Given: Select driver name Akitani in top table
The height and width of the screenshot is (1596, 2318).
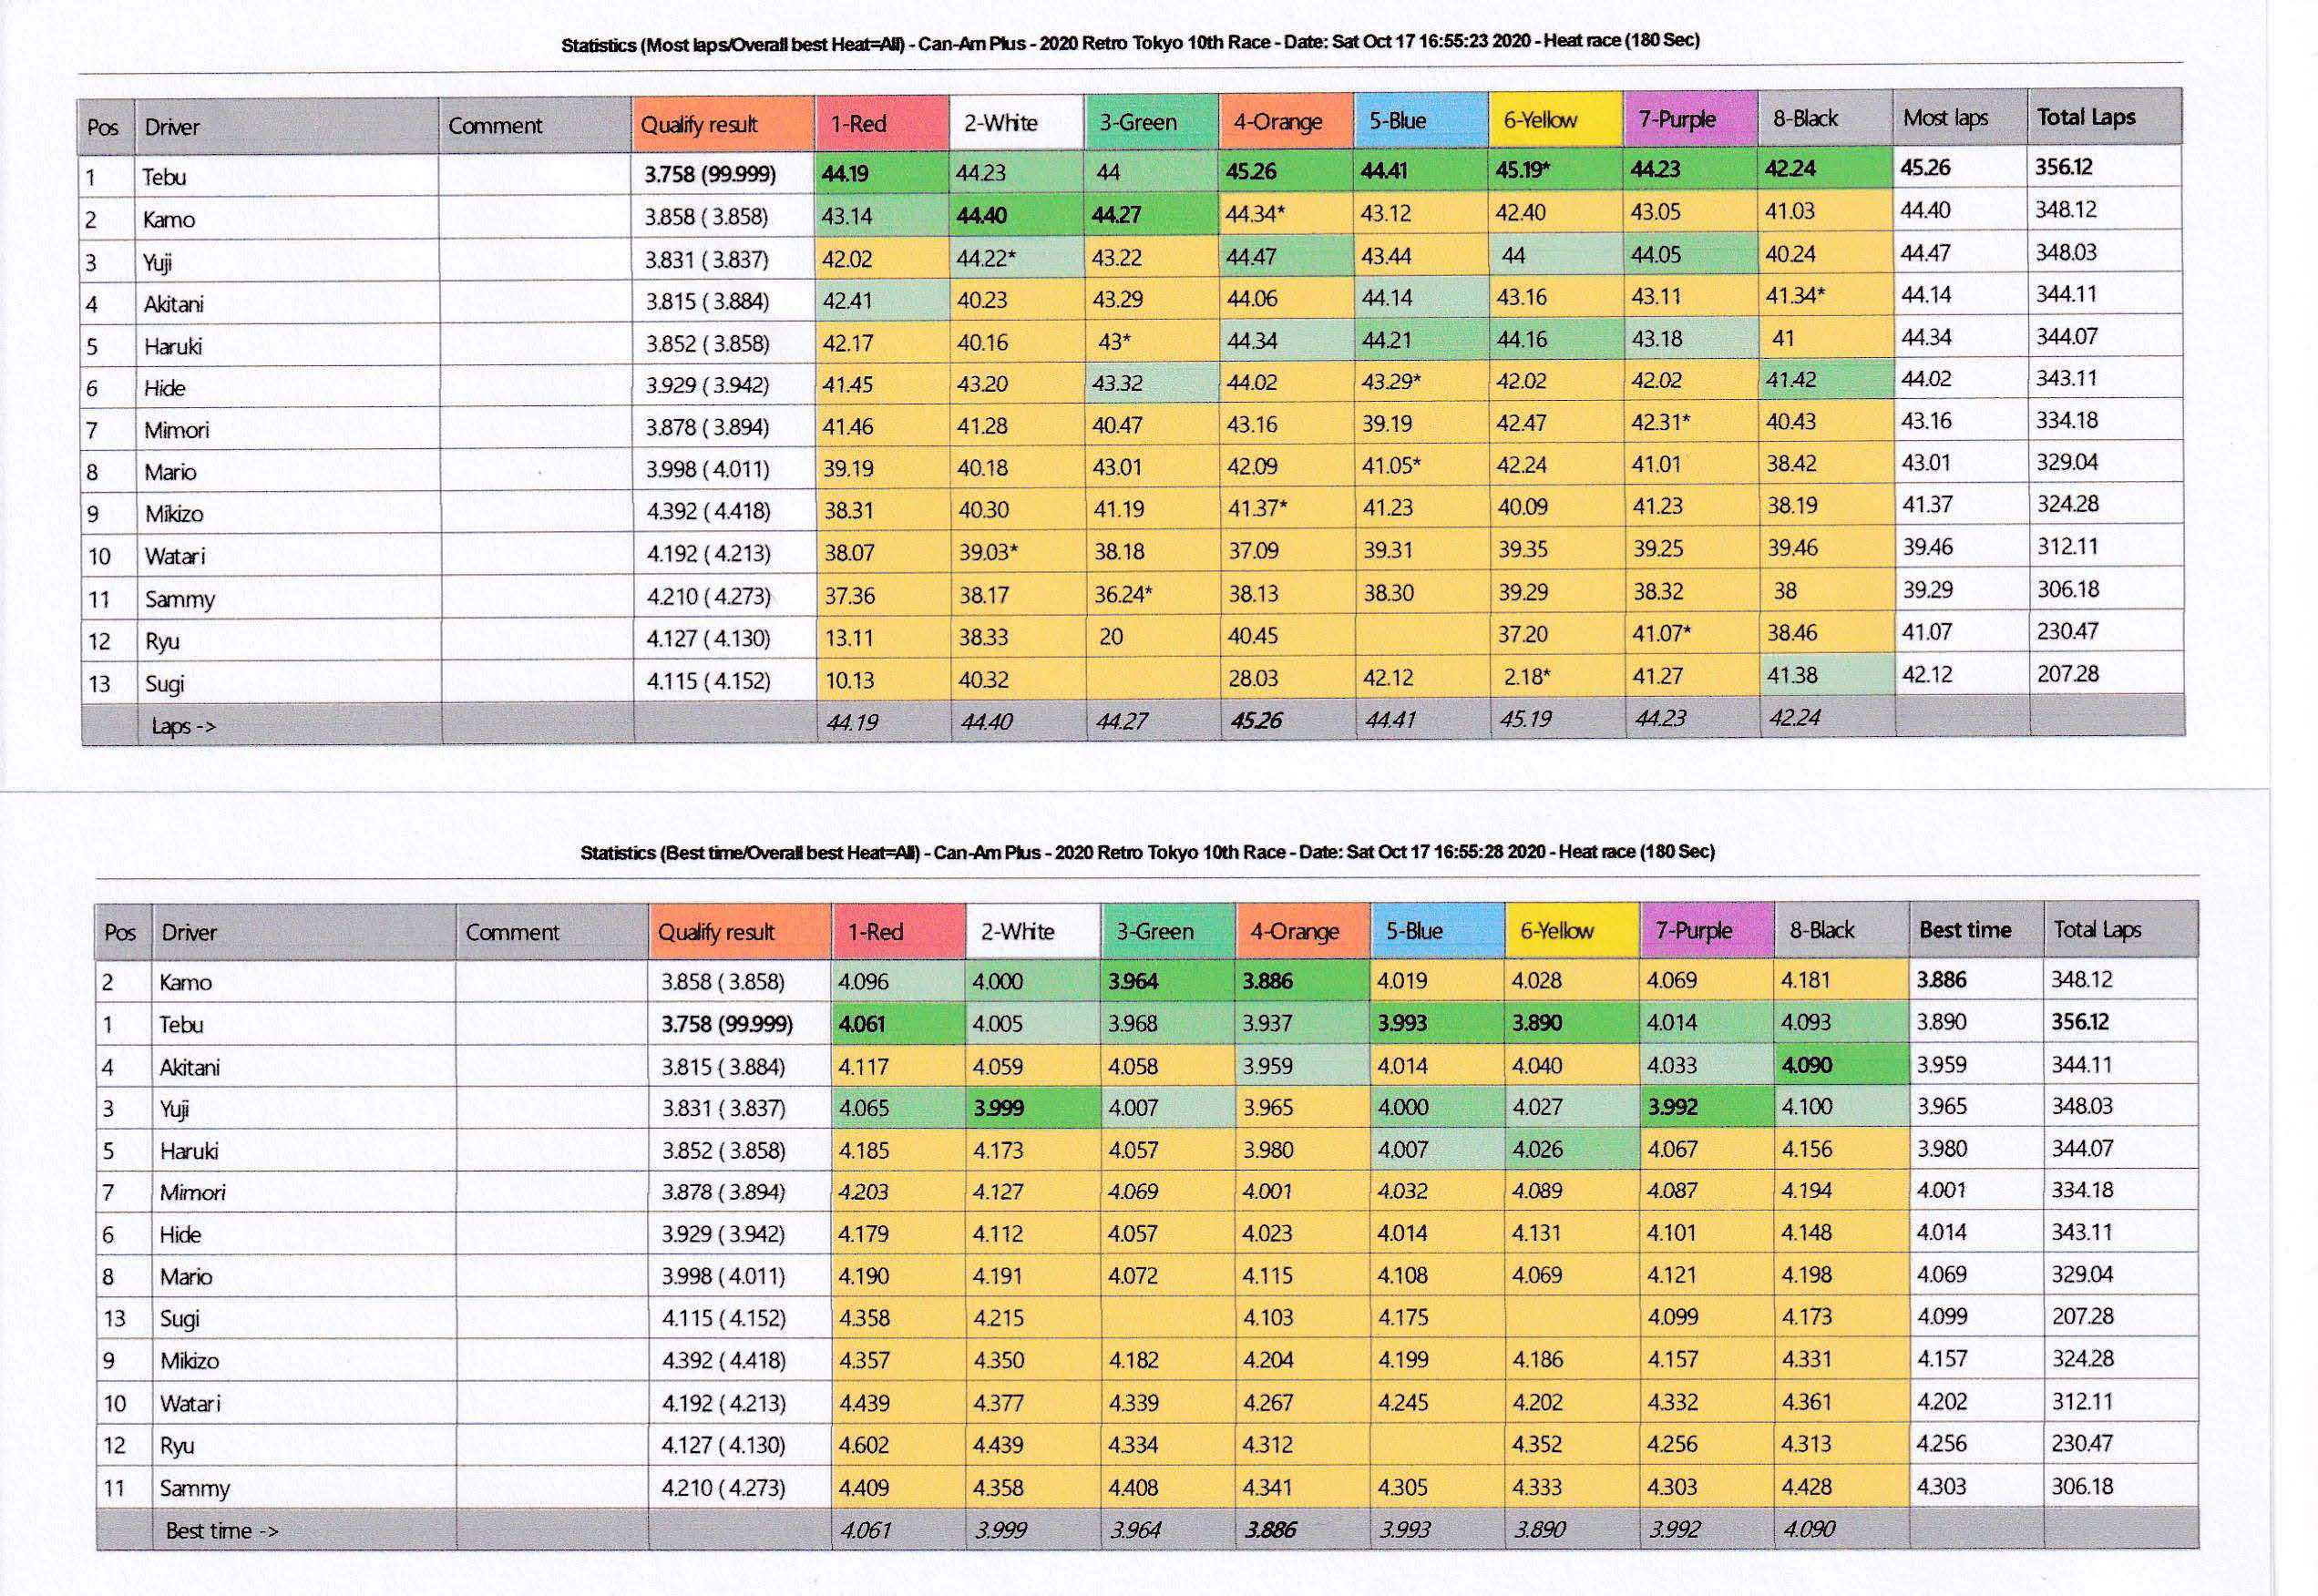Looking at the screenshot, I should [x=173, y=303].
